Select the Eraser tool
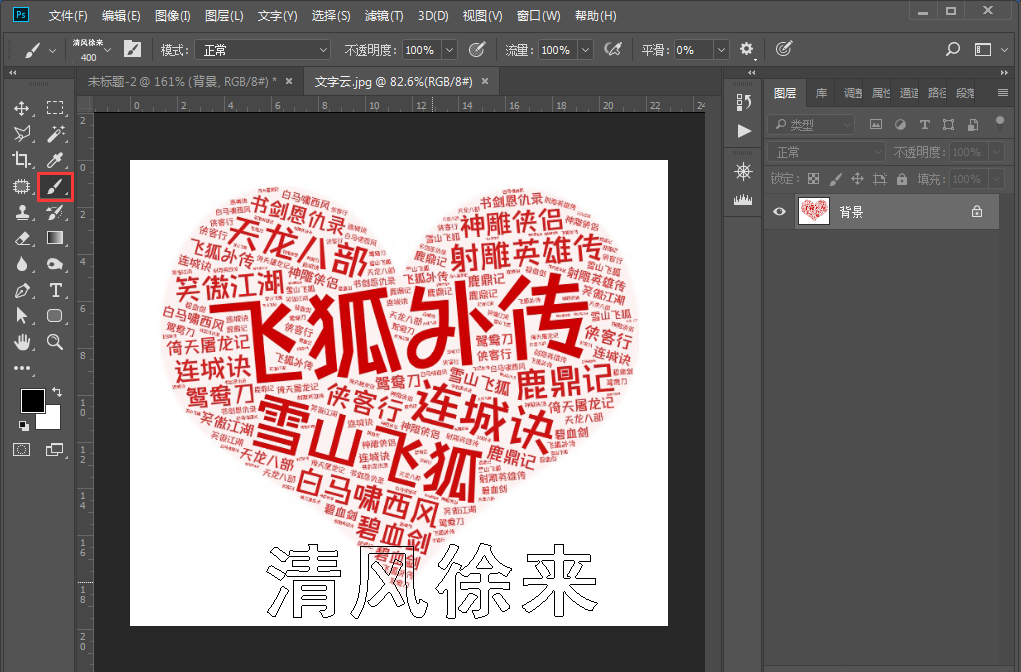1021x672 pixels. [x=21, y=238]
